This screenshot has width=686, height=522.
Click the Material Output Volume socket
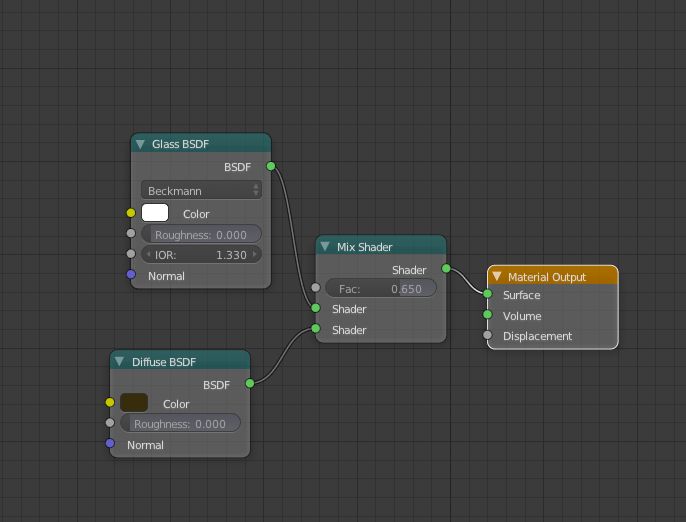tap(487, 314)
